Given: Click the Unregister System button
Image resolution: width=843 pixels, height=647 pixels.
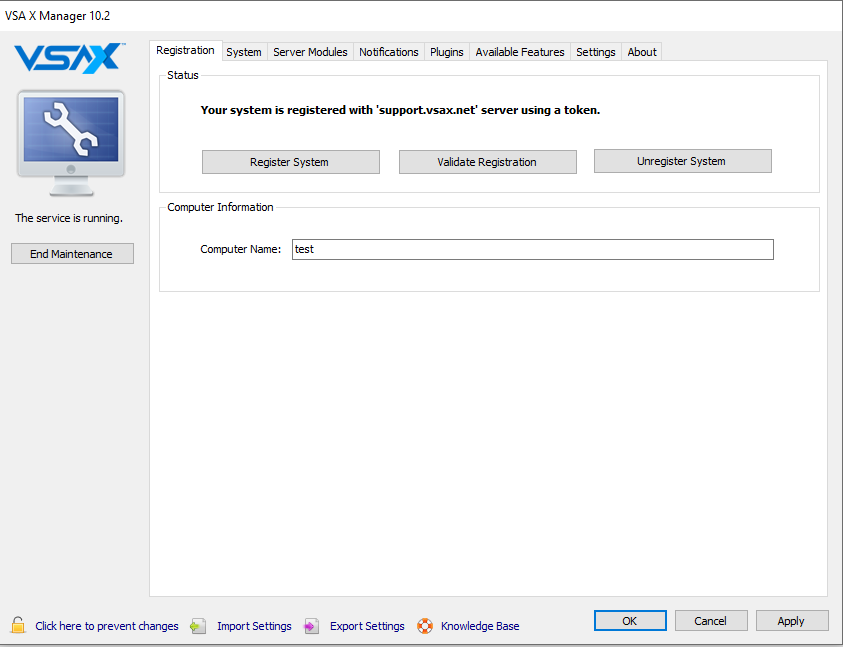Looking at the screenshot, I should coord(683,161).
